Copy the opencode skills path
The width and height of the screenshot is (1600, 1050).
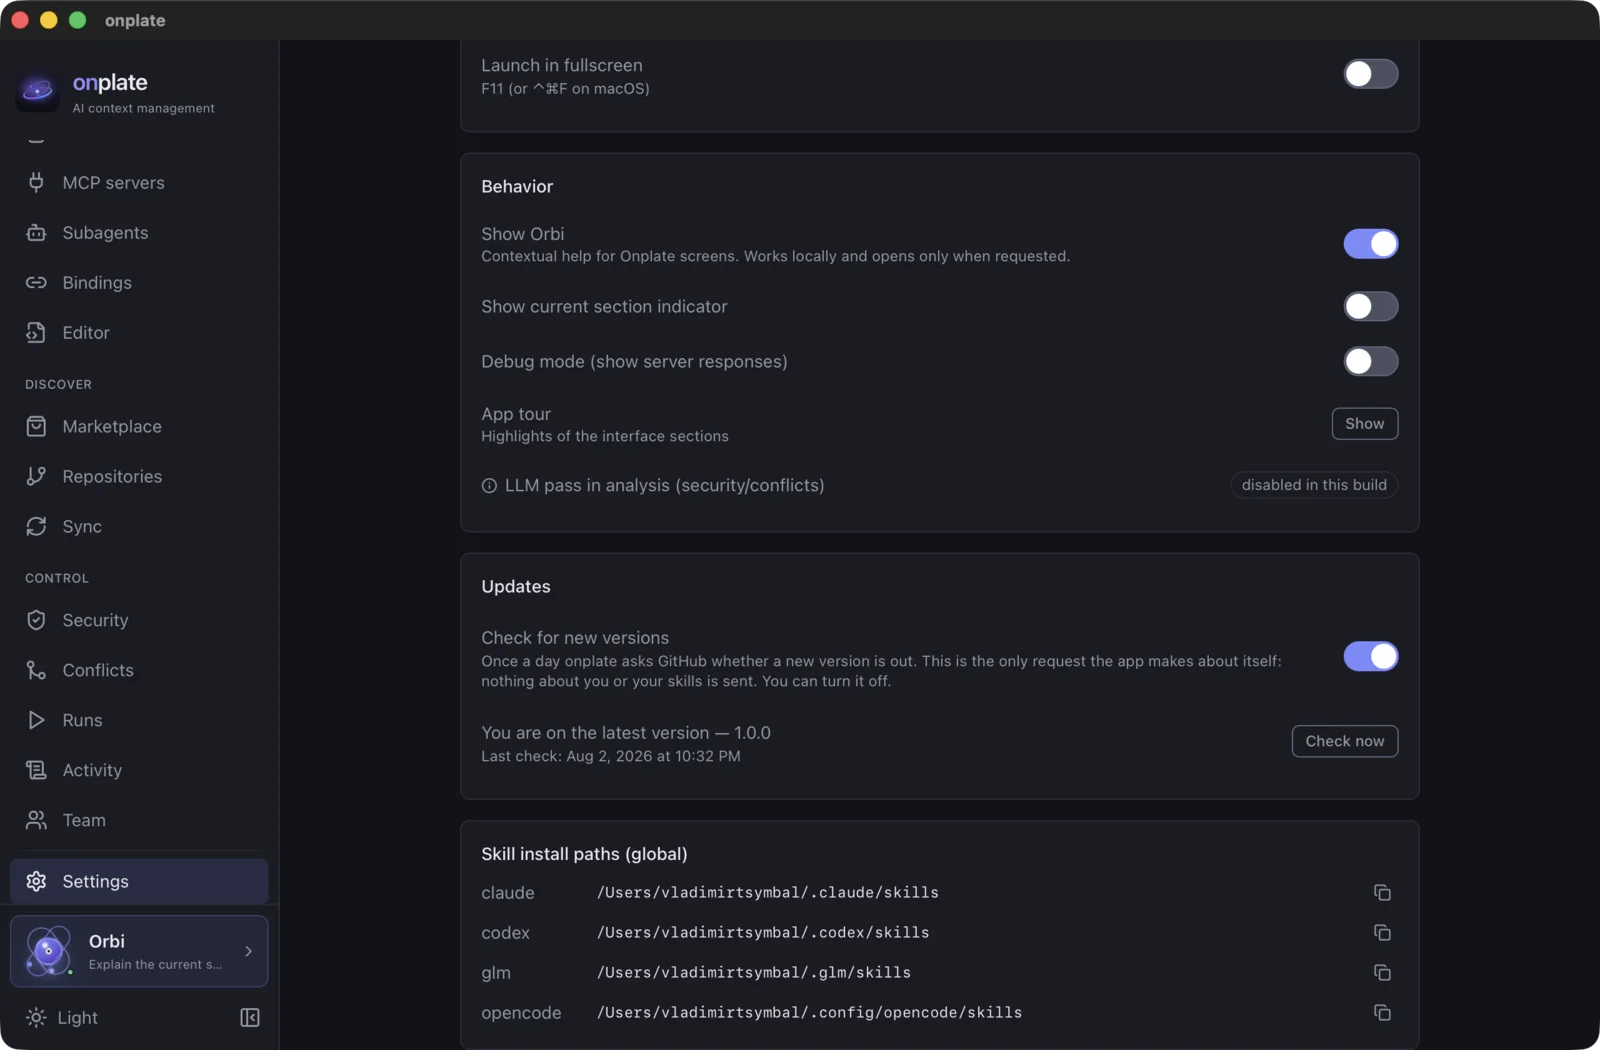(x=1382, y=1013)
